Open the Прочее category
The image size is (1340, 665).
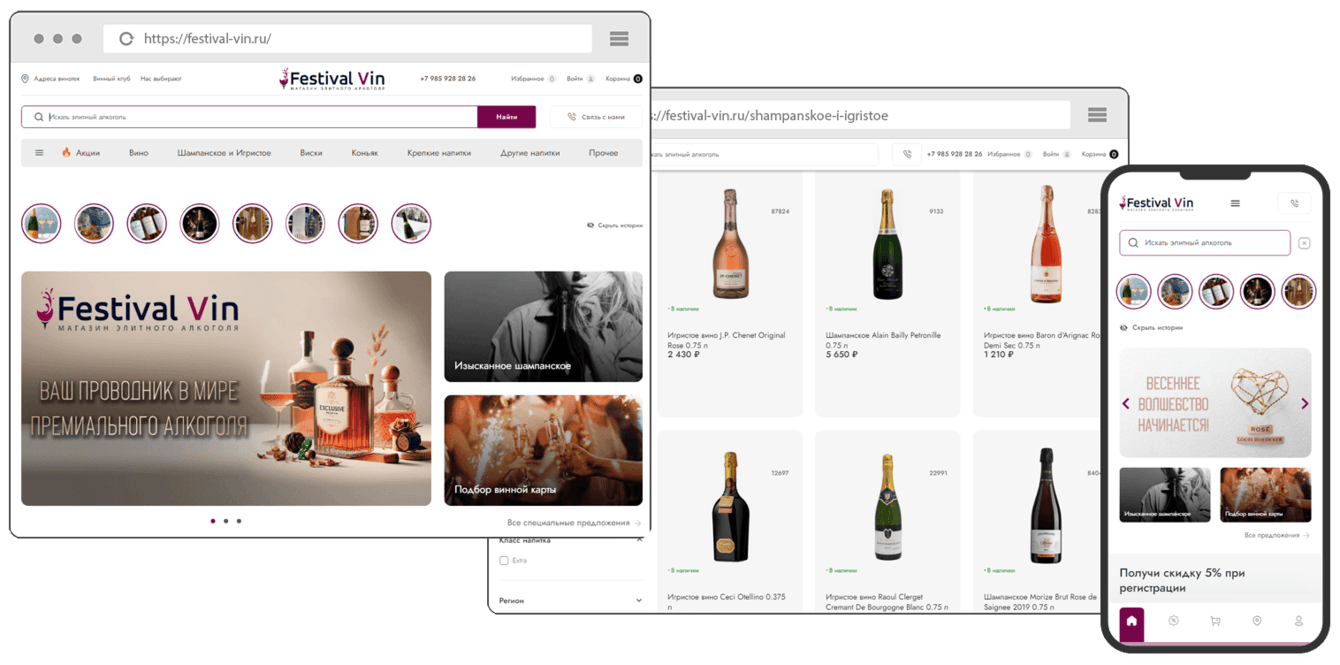(x=603, y=153)
